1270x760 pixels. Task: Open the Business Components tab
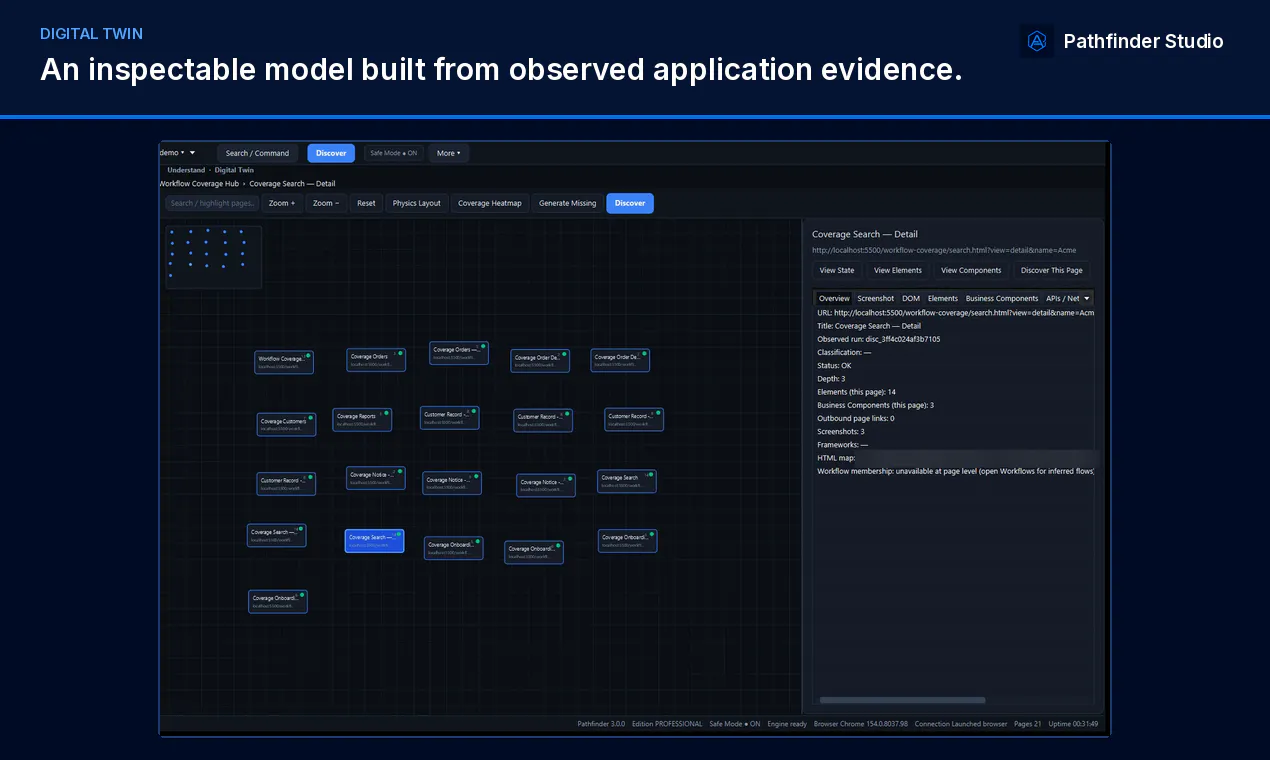point(1002,298)
